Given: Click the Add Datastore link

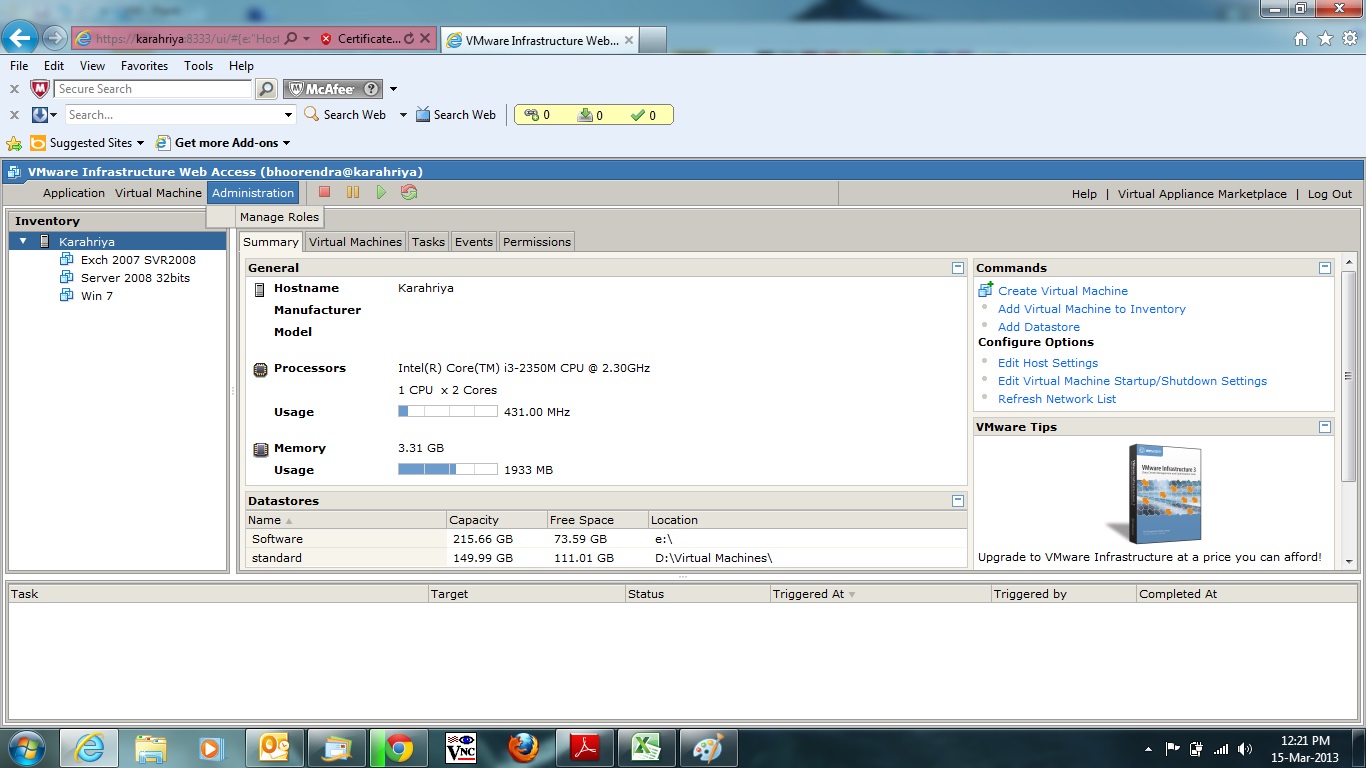Looking at the screenshot, I should coord(1039,327).
